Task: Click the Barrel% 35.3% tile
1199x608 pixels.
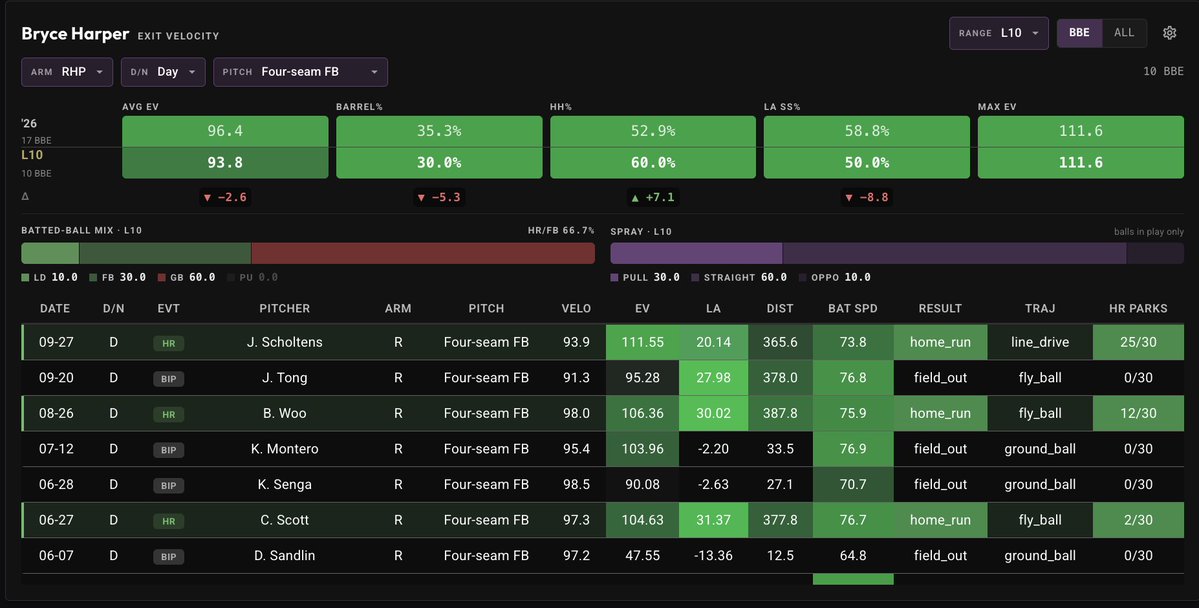Action: (439, 131)
